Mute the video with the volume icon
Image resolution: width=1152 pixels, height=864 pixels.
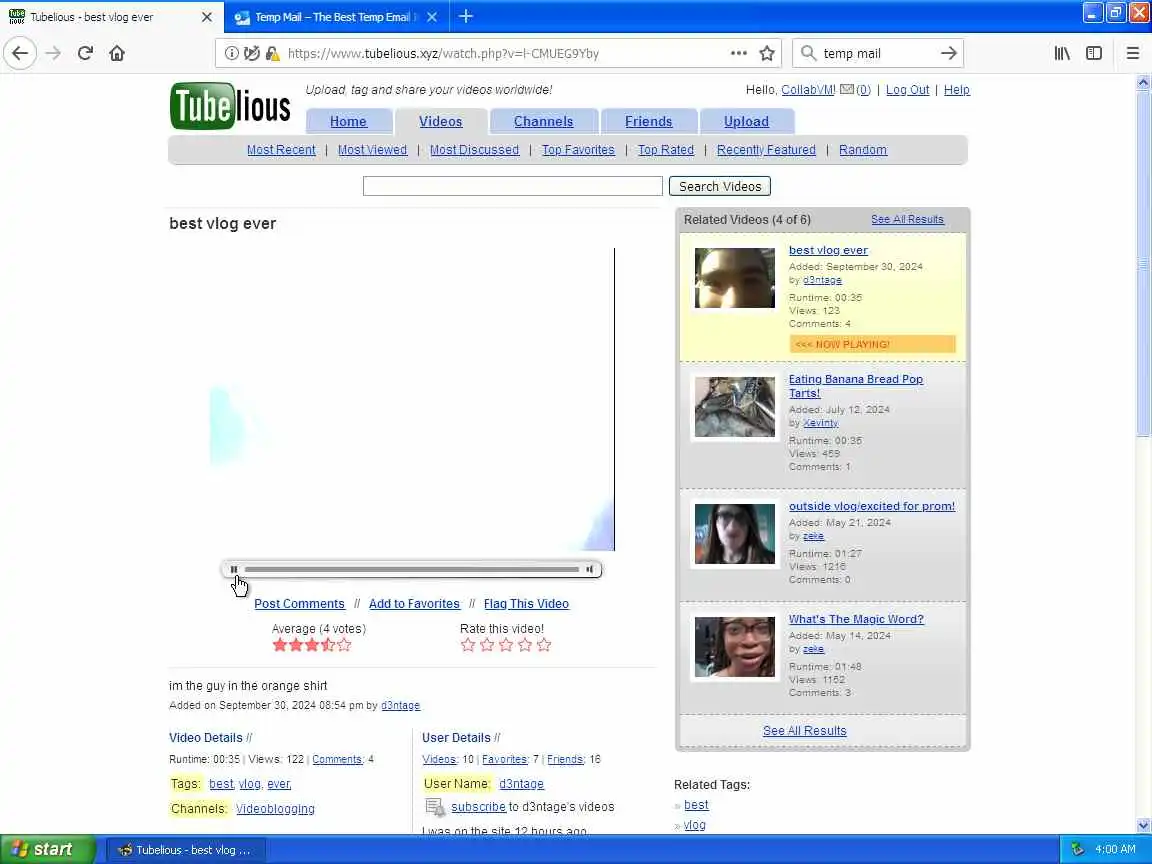click(x=589, y=569)
